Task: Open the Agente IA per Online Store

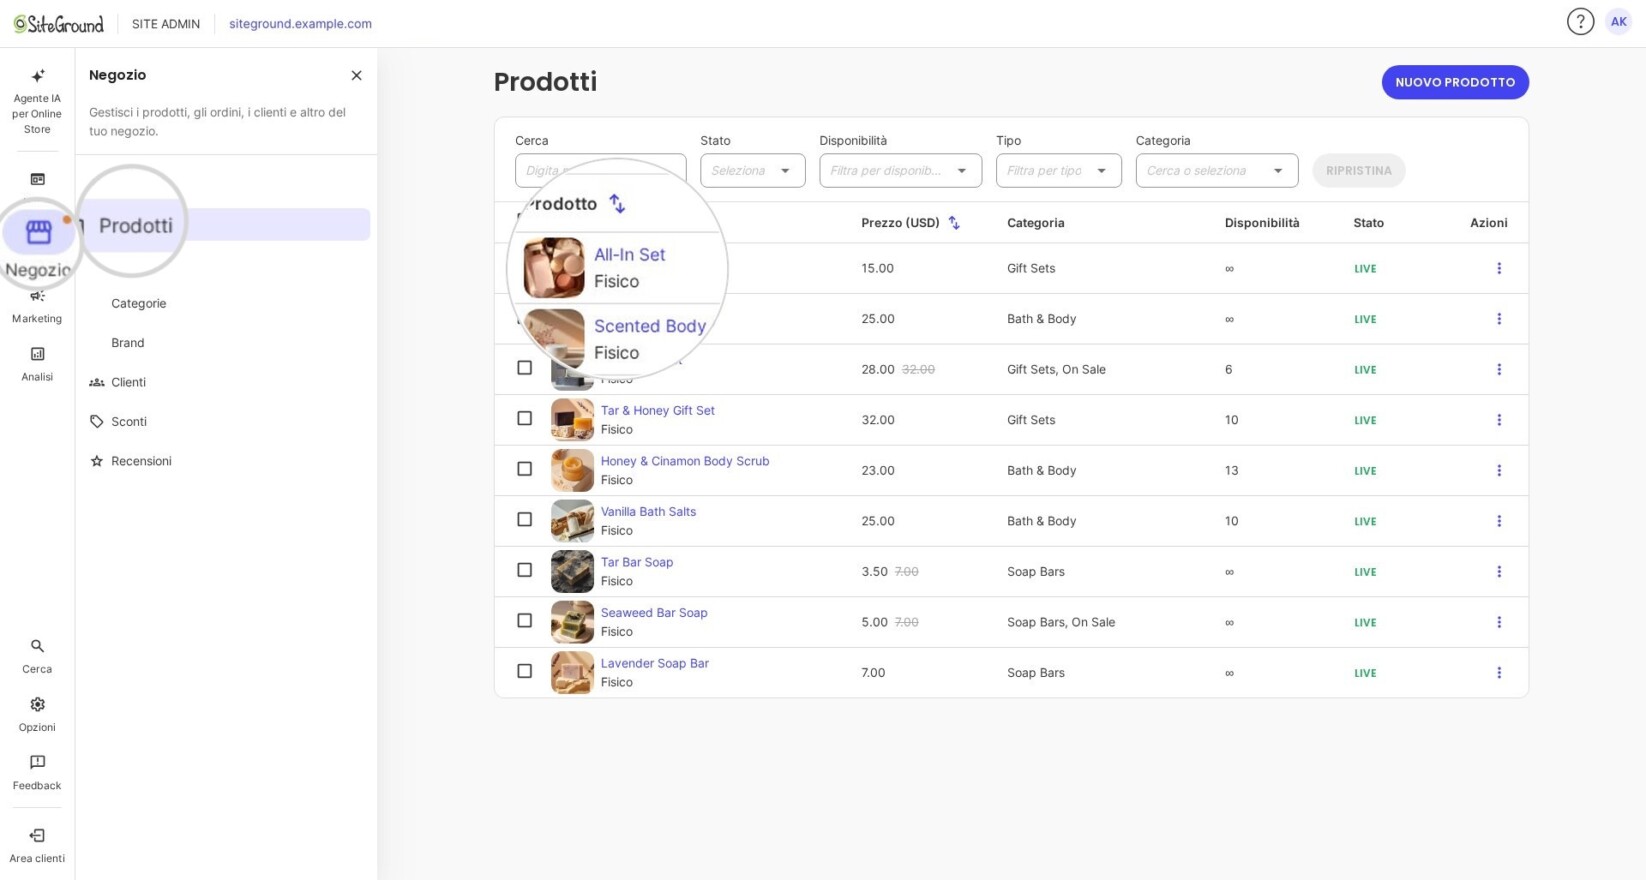Action: click(x=37, y=101)
